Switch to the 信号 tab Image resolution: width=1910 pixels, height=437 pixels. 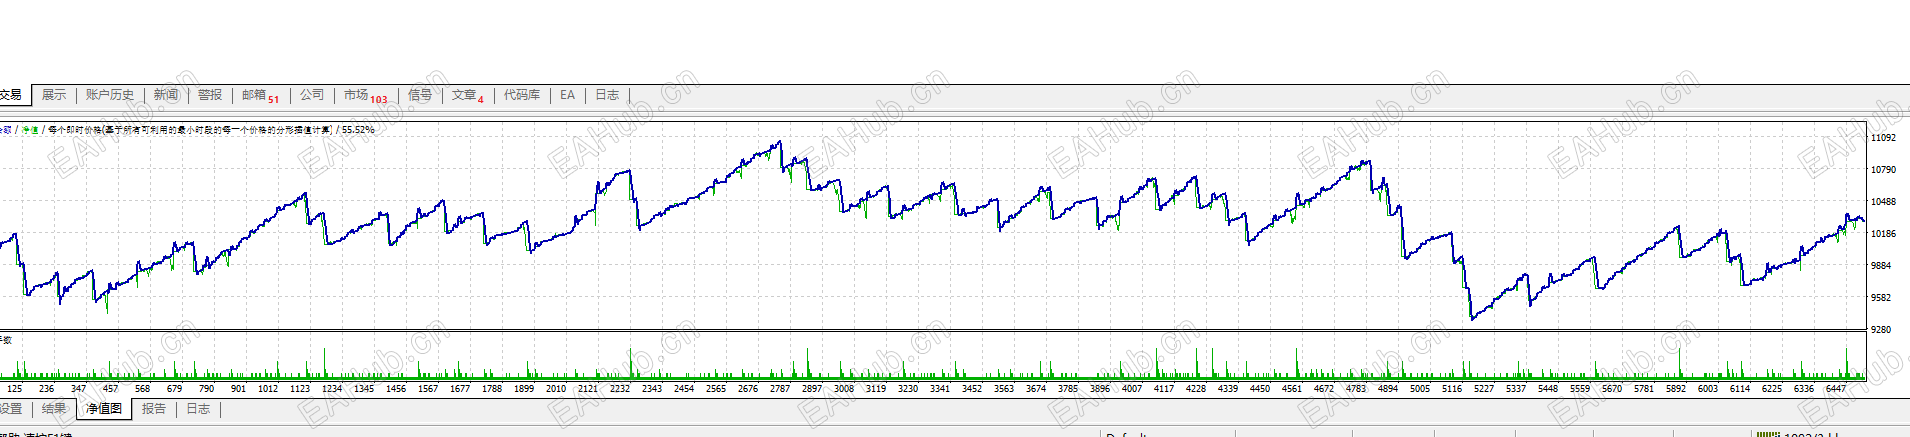click(x=420, y=95)
